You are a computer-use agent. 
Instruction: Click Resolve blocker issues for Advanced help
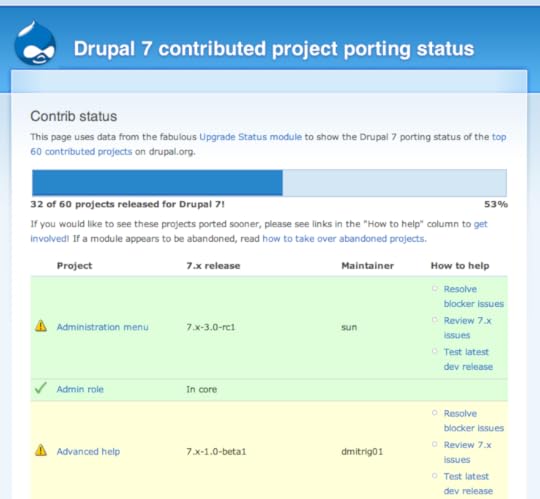click(x=474, y=421)
